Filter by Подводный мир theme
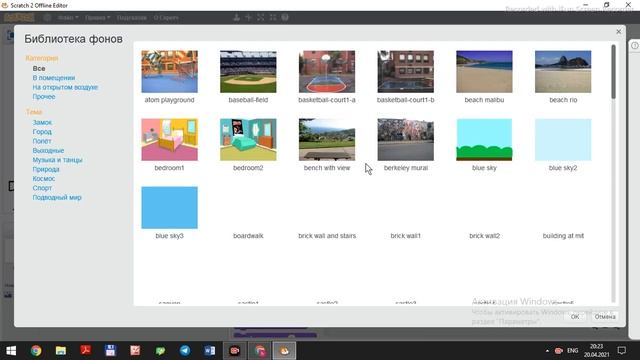 click(x=57, y=198)
